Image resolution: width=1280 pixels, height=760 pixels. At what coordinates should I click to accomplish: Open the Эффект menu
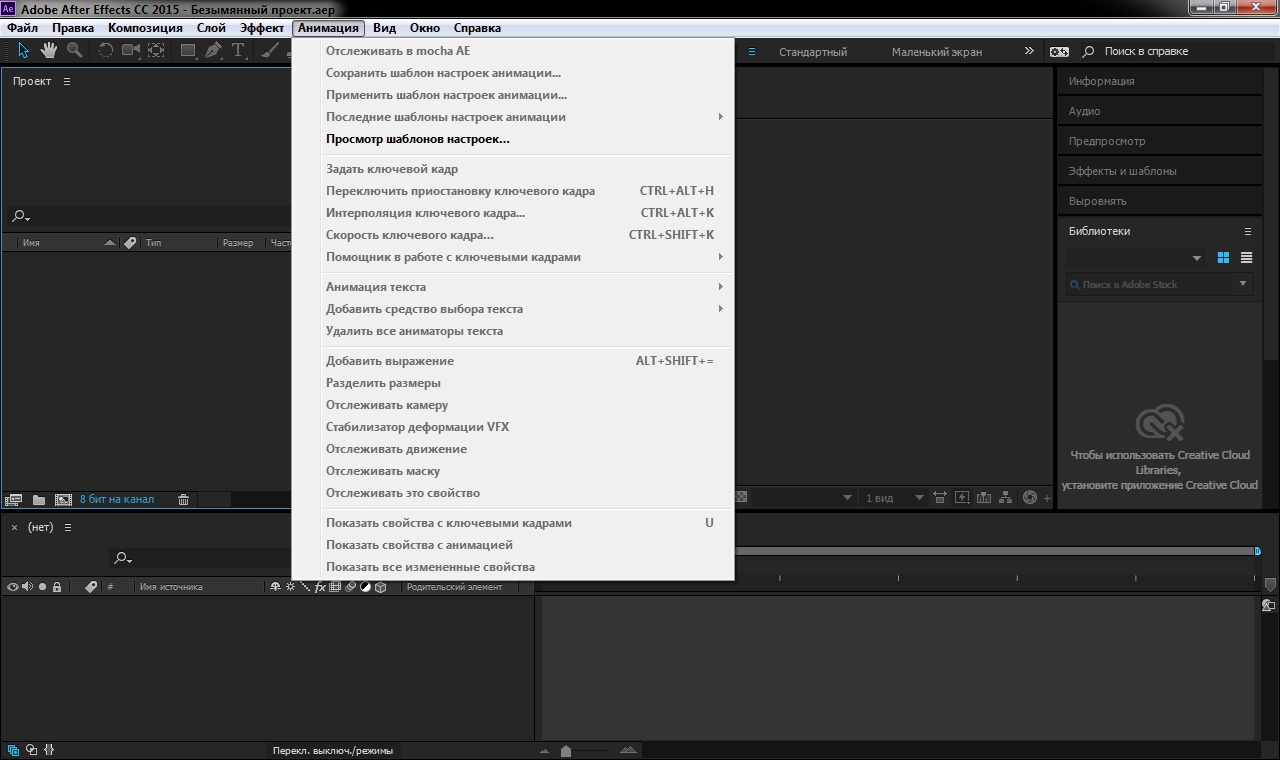click(x=262, y=28)
